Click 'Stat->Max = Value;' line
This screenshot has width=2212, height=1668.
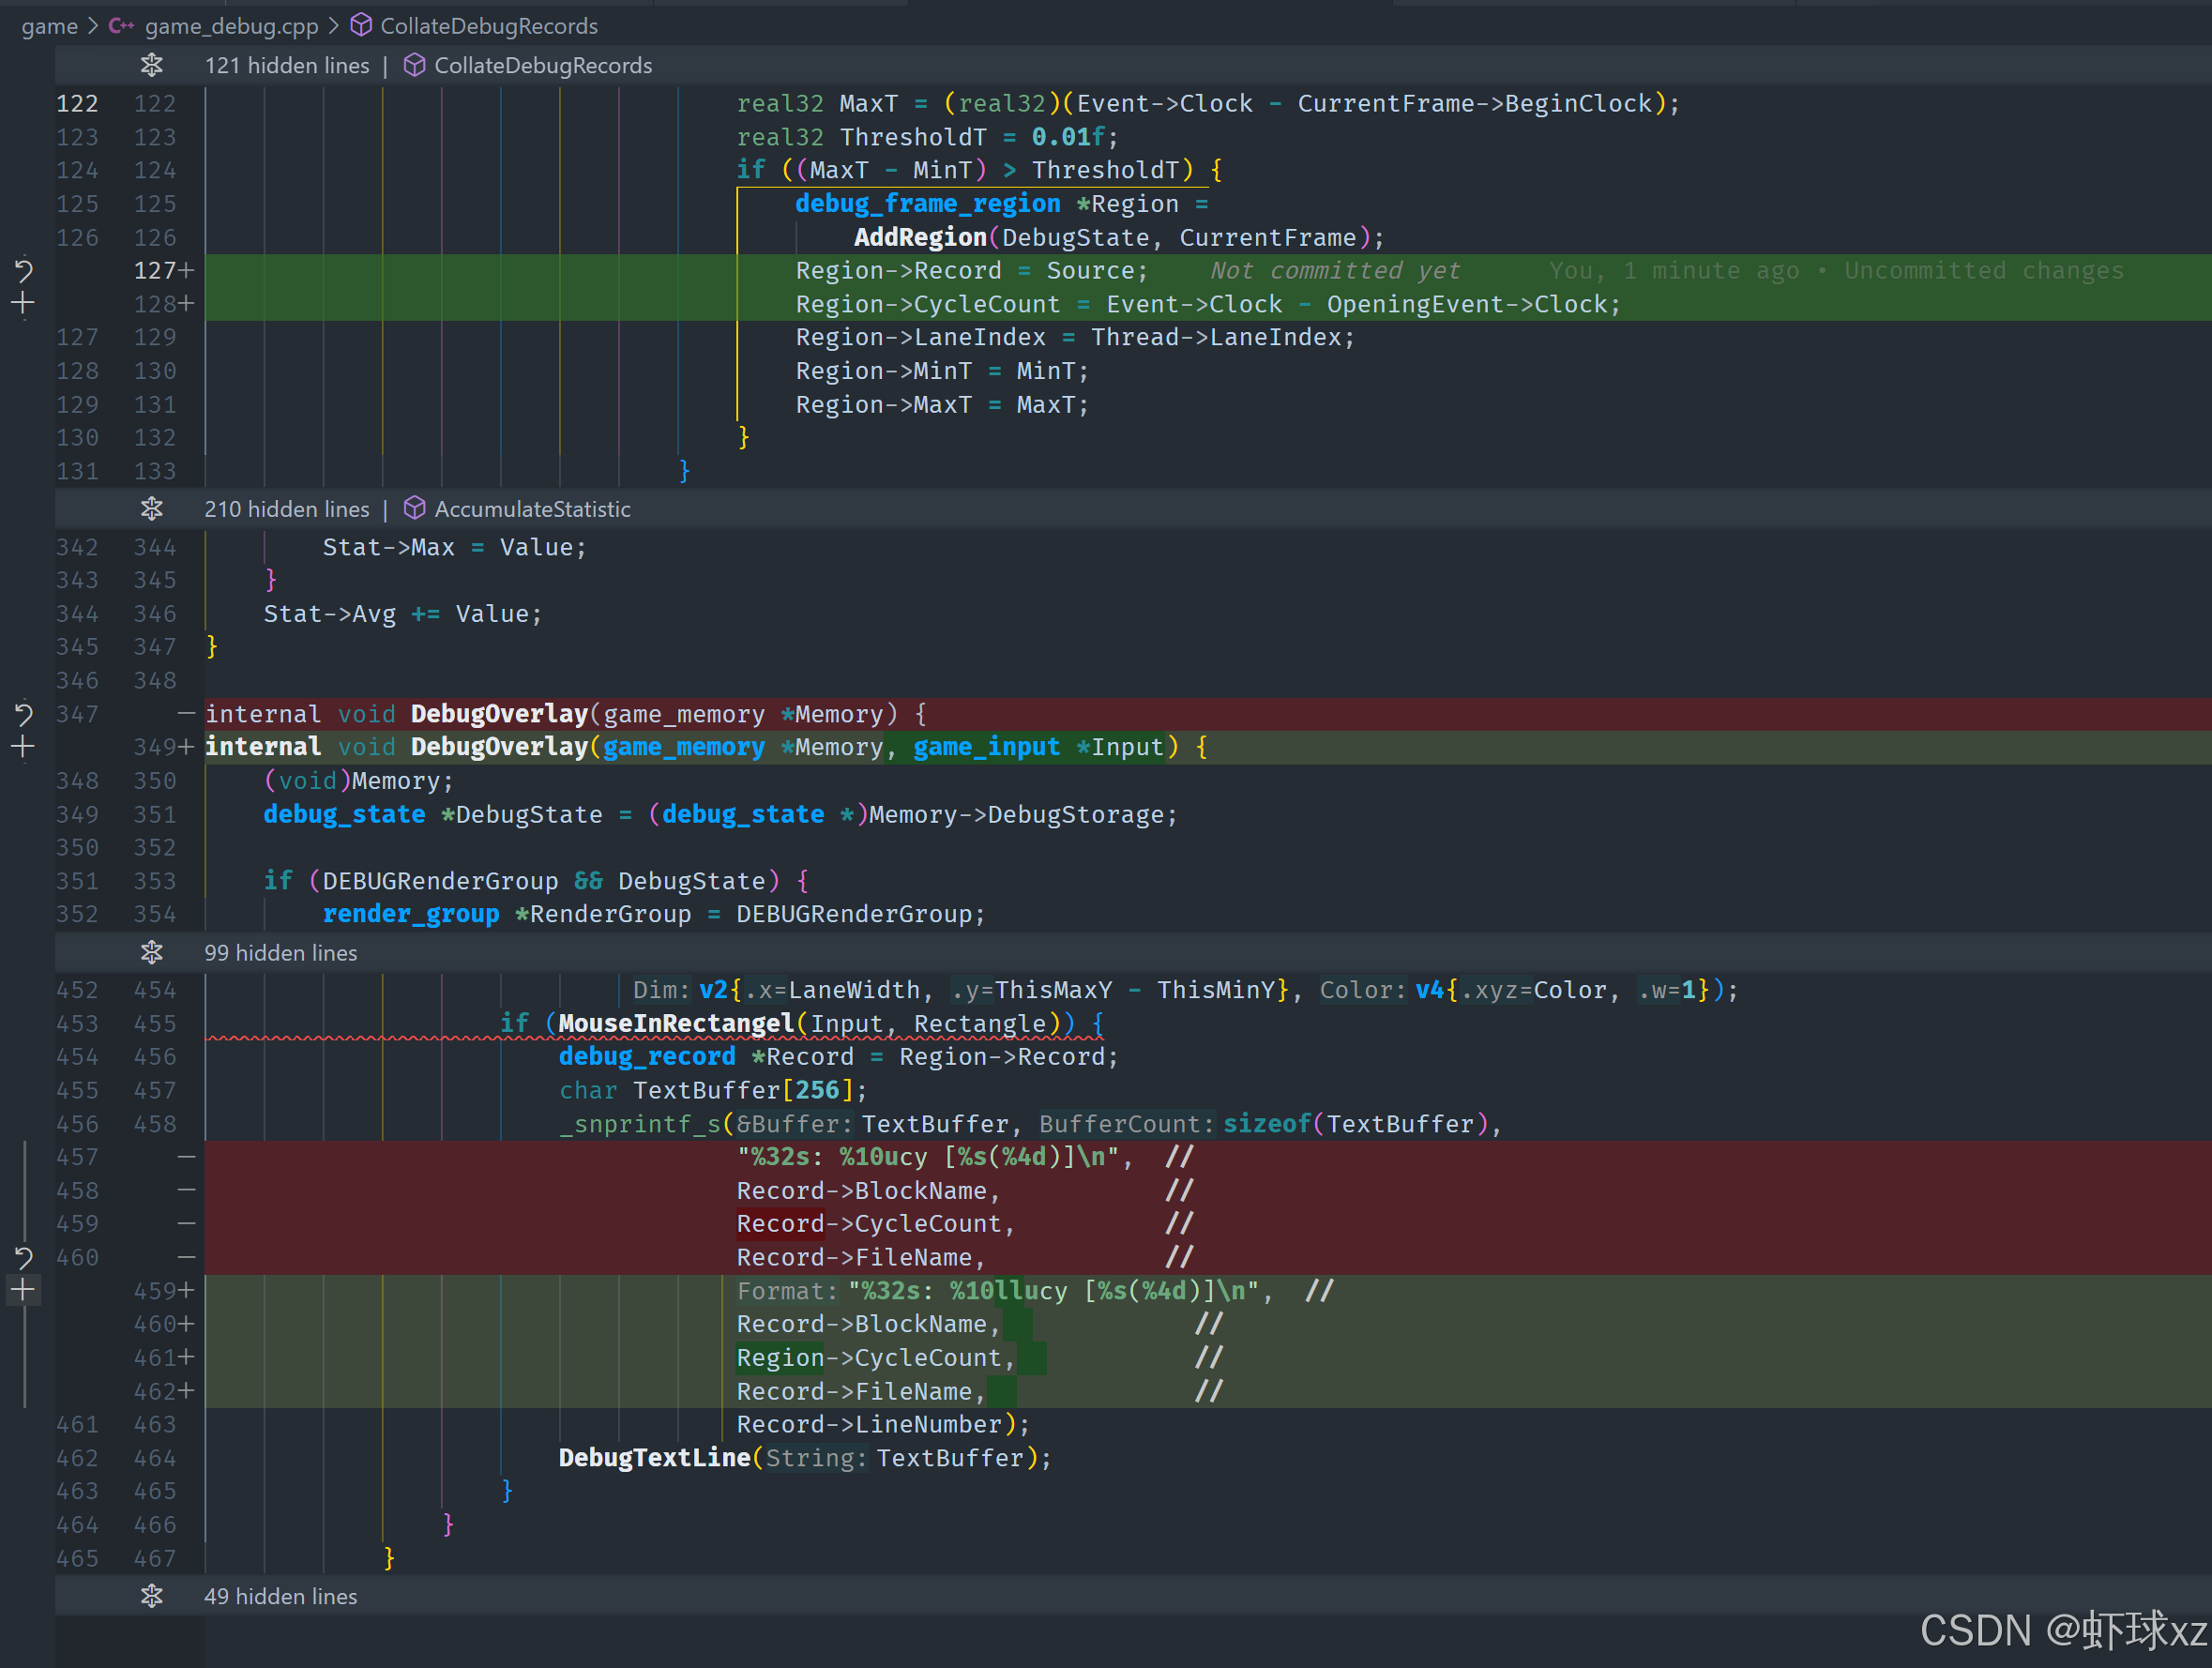click(454, 548)
